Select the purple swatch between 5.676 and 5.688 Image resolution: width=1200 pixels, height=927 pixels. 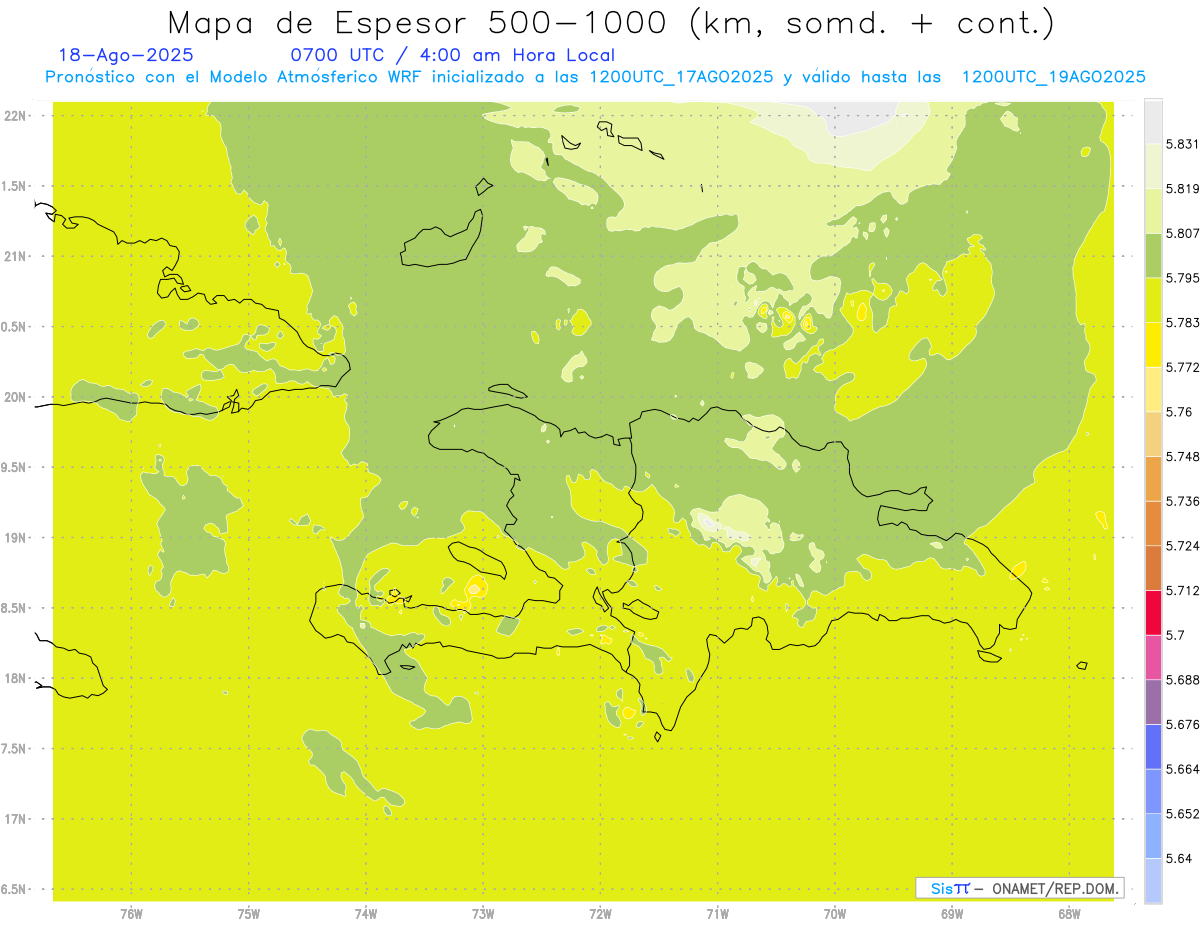[1153, 702]
